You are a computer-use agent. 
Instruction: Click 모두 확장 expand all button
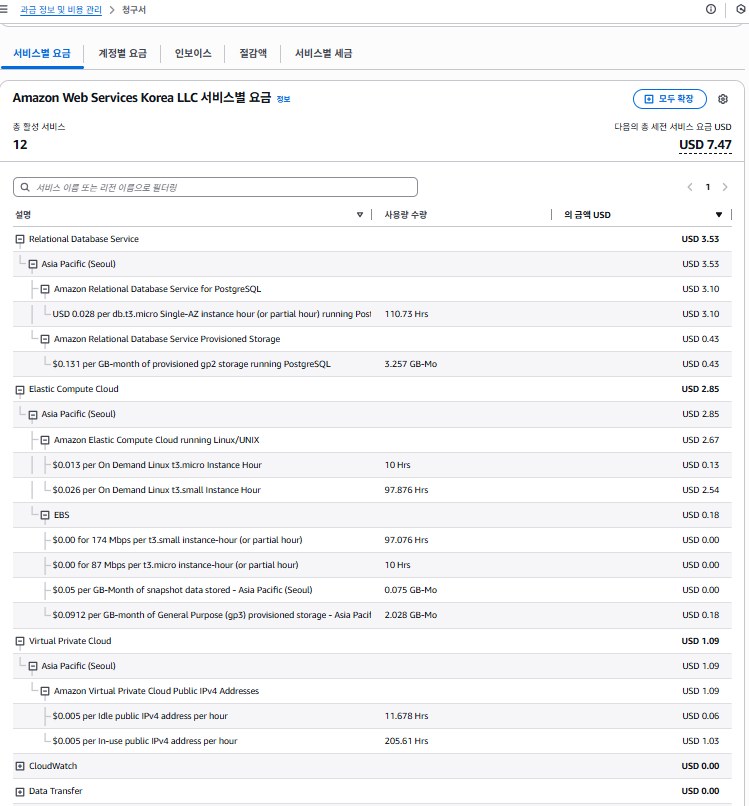click(669, 99)
